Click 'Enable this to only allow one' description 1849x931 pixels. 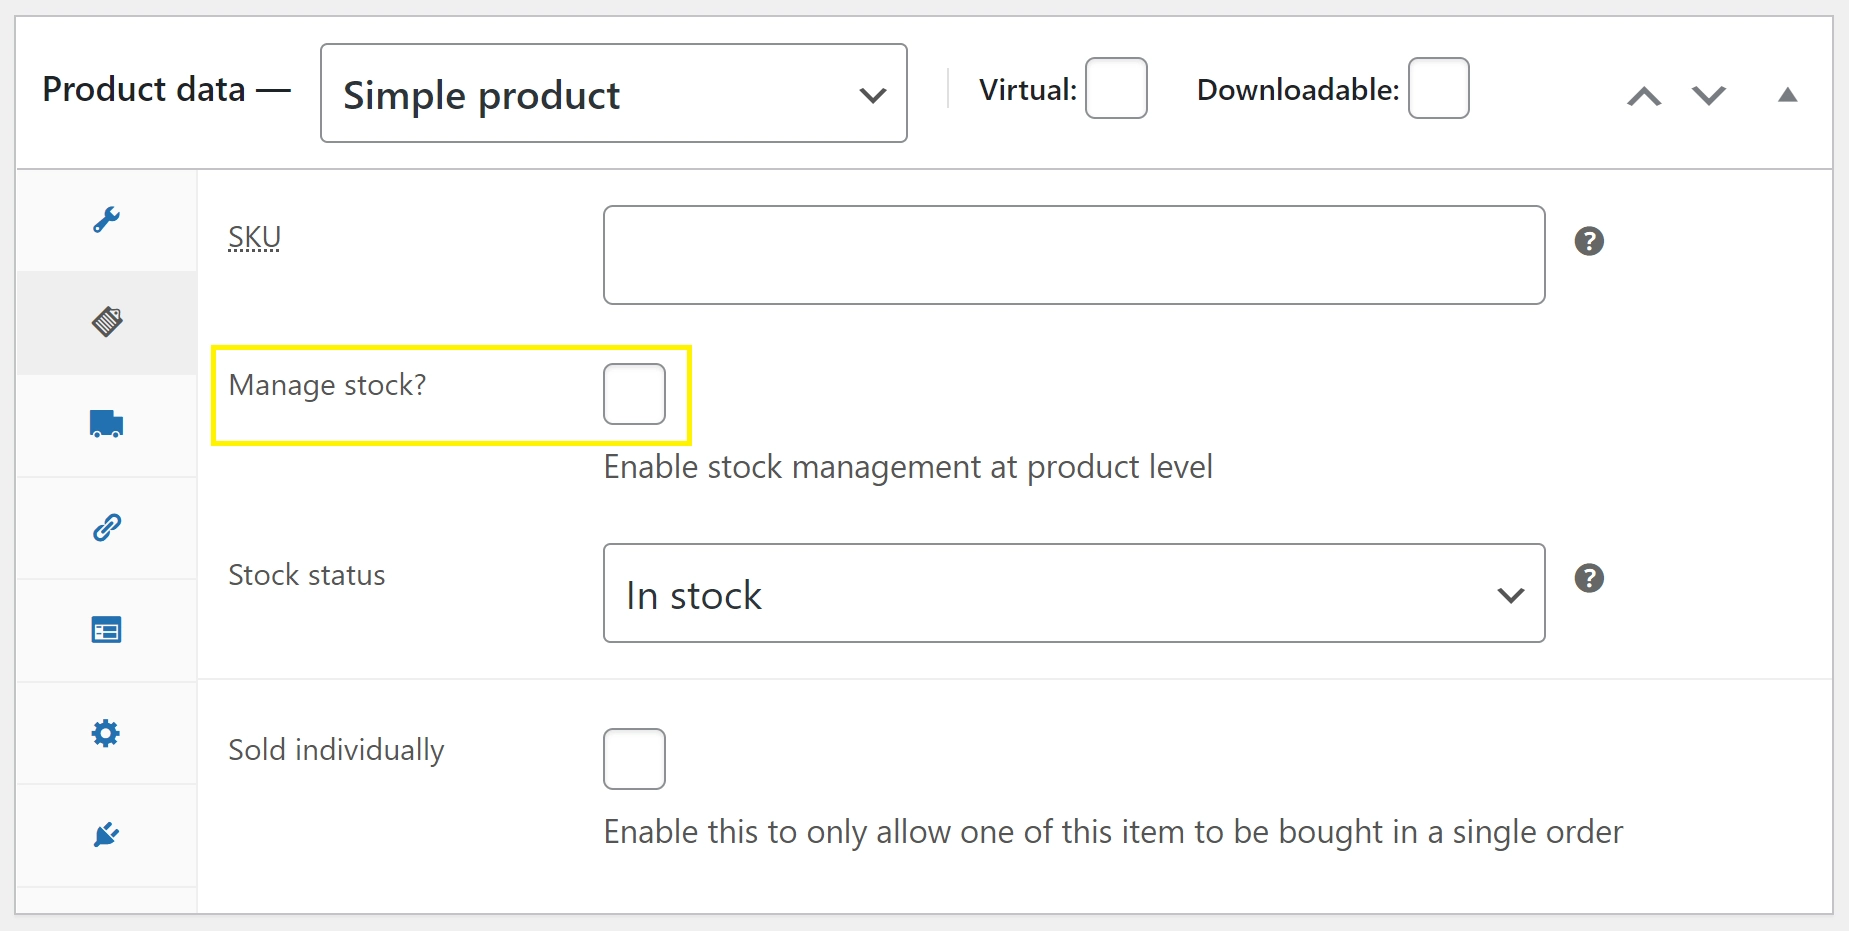1113,832
